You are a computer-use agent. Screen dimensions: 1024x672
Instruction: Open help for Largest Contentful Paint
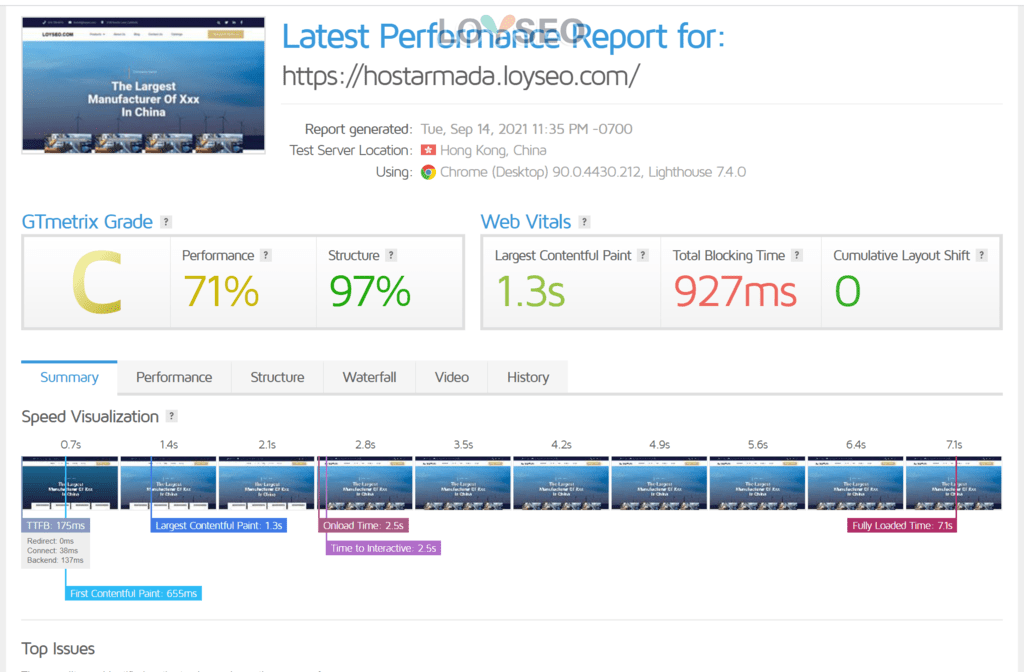pyautogui.click(x=643, y=255)
